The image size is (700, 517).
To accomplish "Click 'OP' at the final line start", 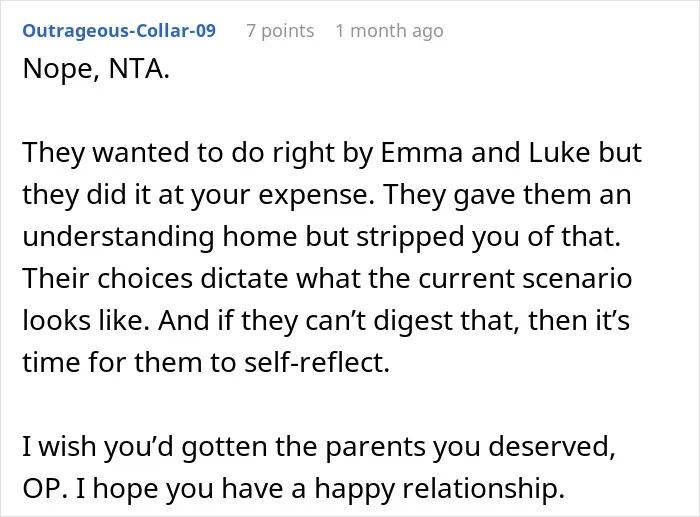I will point(44,488).
